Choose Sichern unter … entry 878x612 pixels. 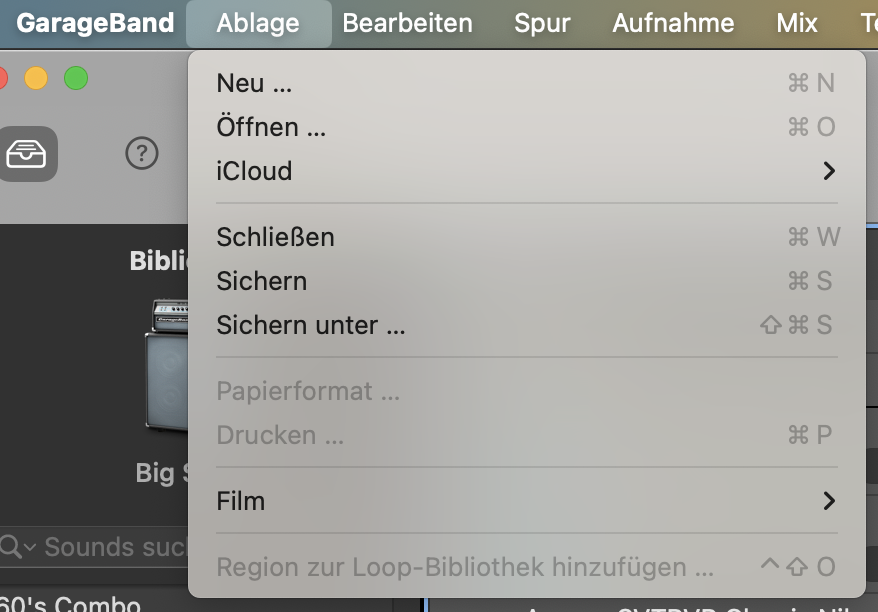pyautogui.click(x=527, y=325)
